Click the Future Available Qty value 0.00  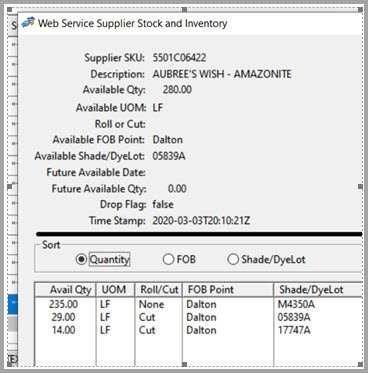point(177,188)
